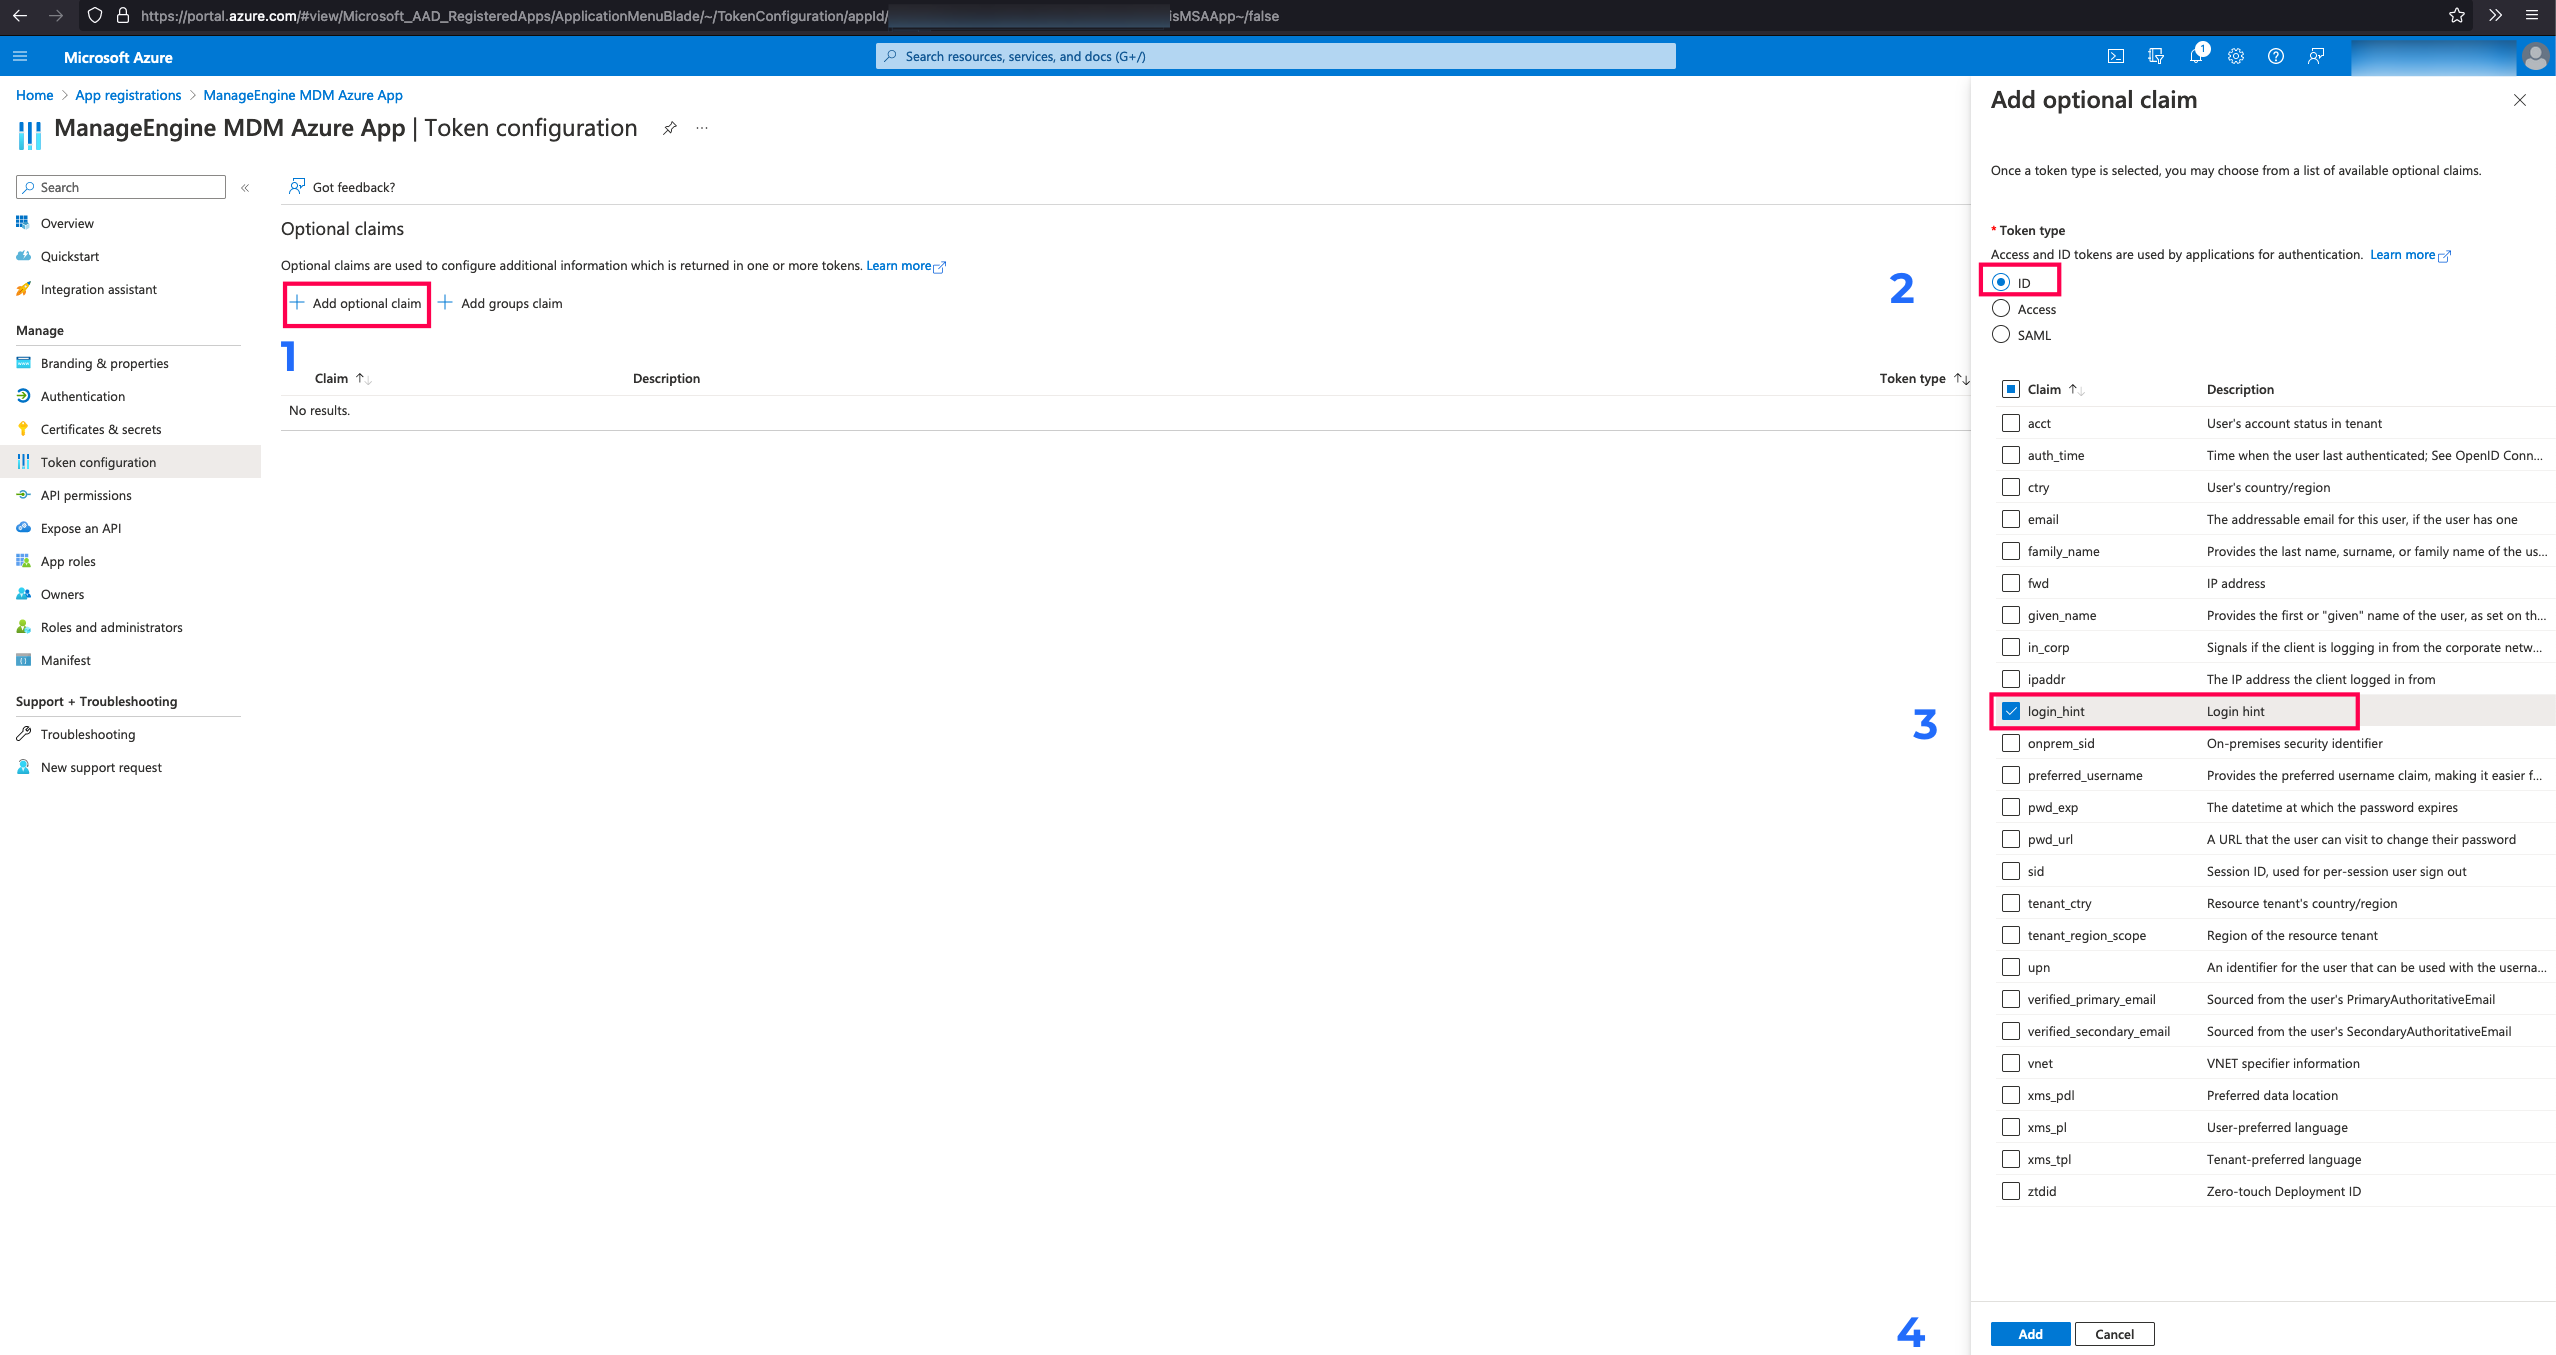Open API permissions menu item
The image size is (2556, 1355).
click(86, 495)
